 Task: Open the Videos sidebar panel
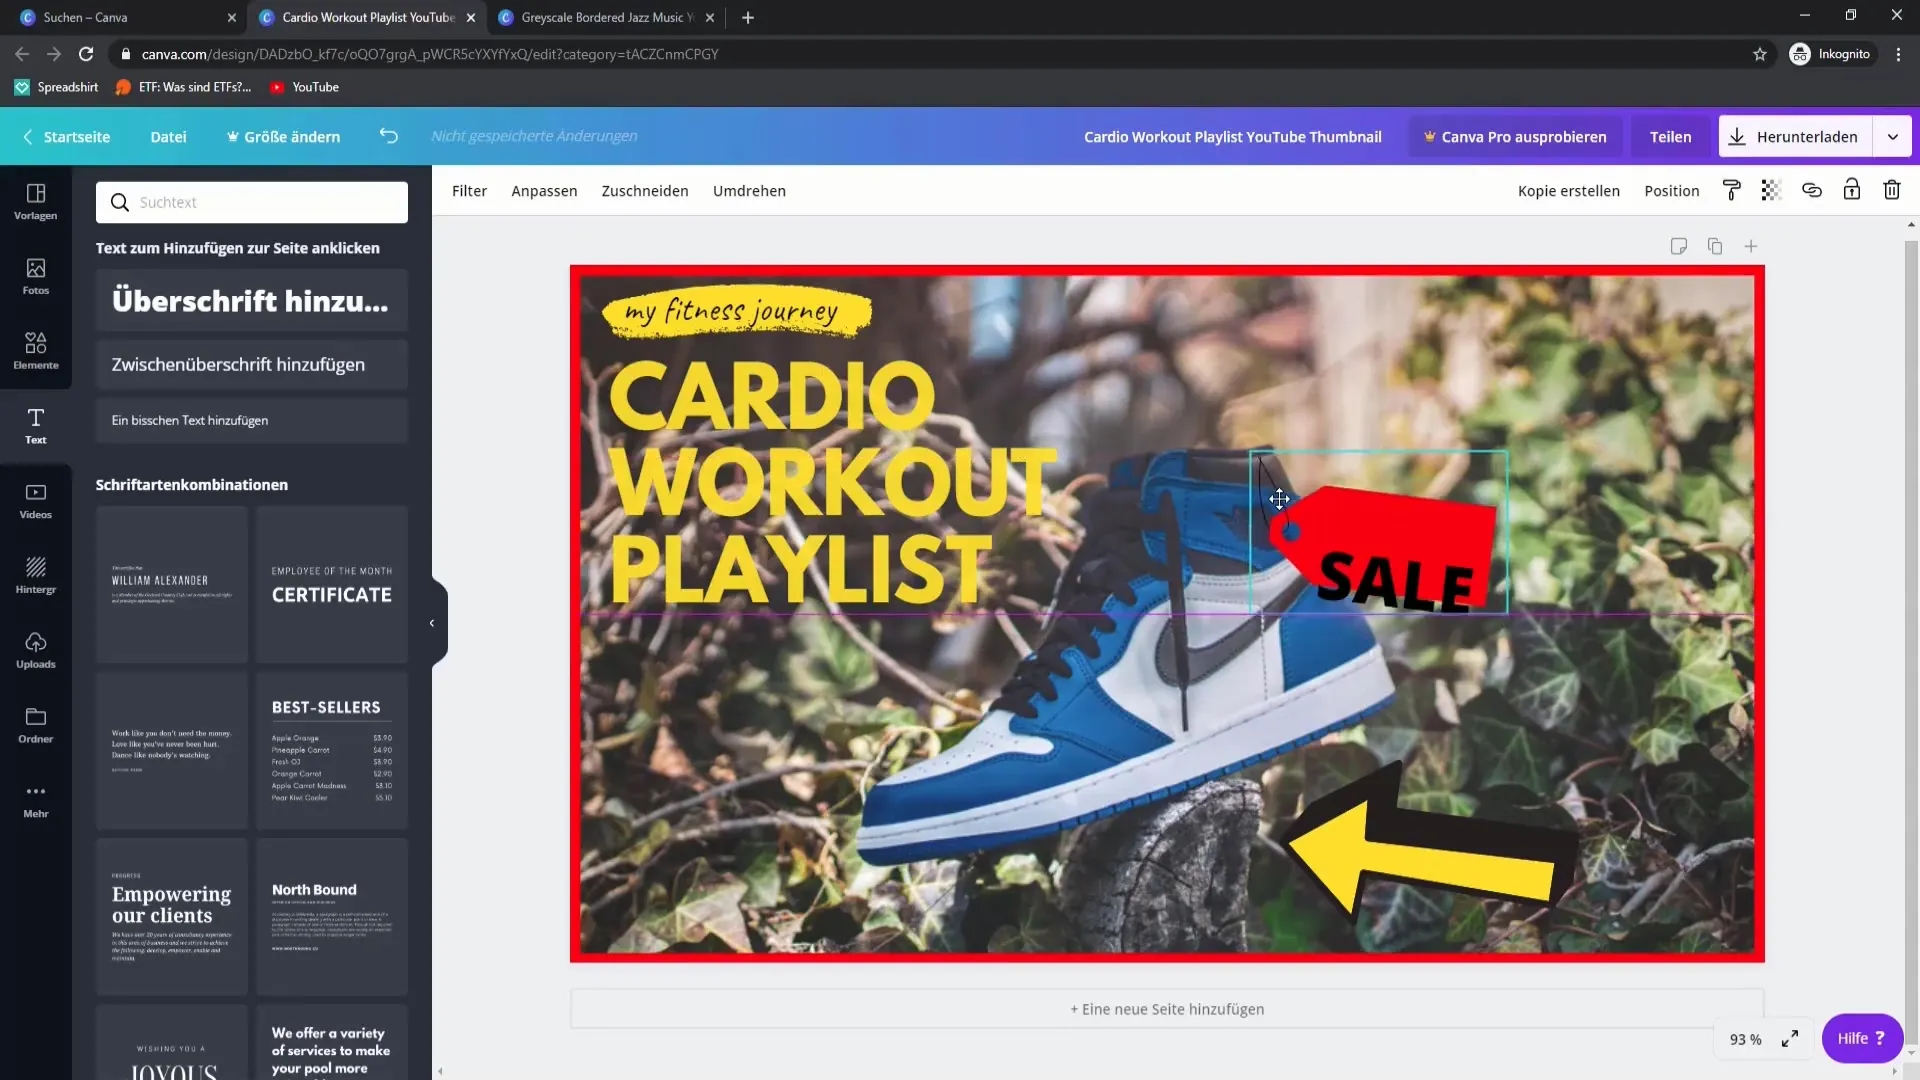click(35, 501)
